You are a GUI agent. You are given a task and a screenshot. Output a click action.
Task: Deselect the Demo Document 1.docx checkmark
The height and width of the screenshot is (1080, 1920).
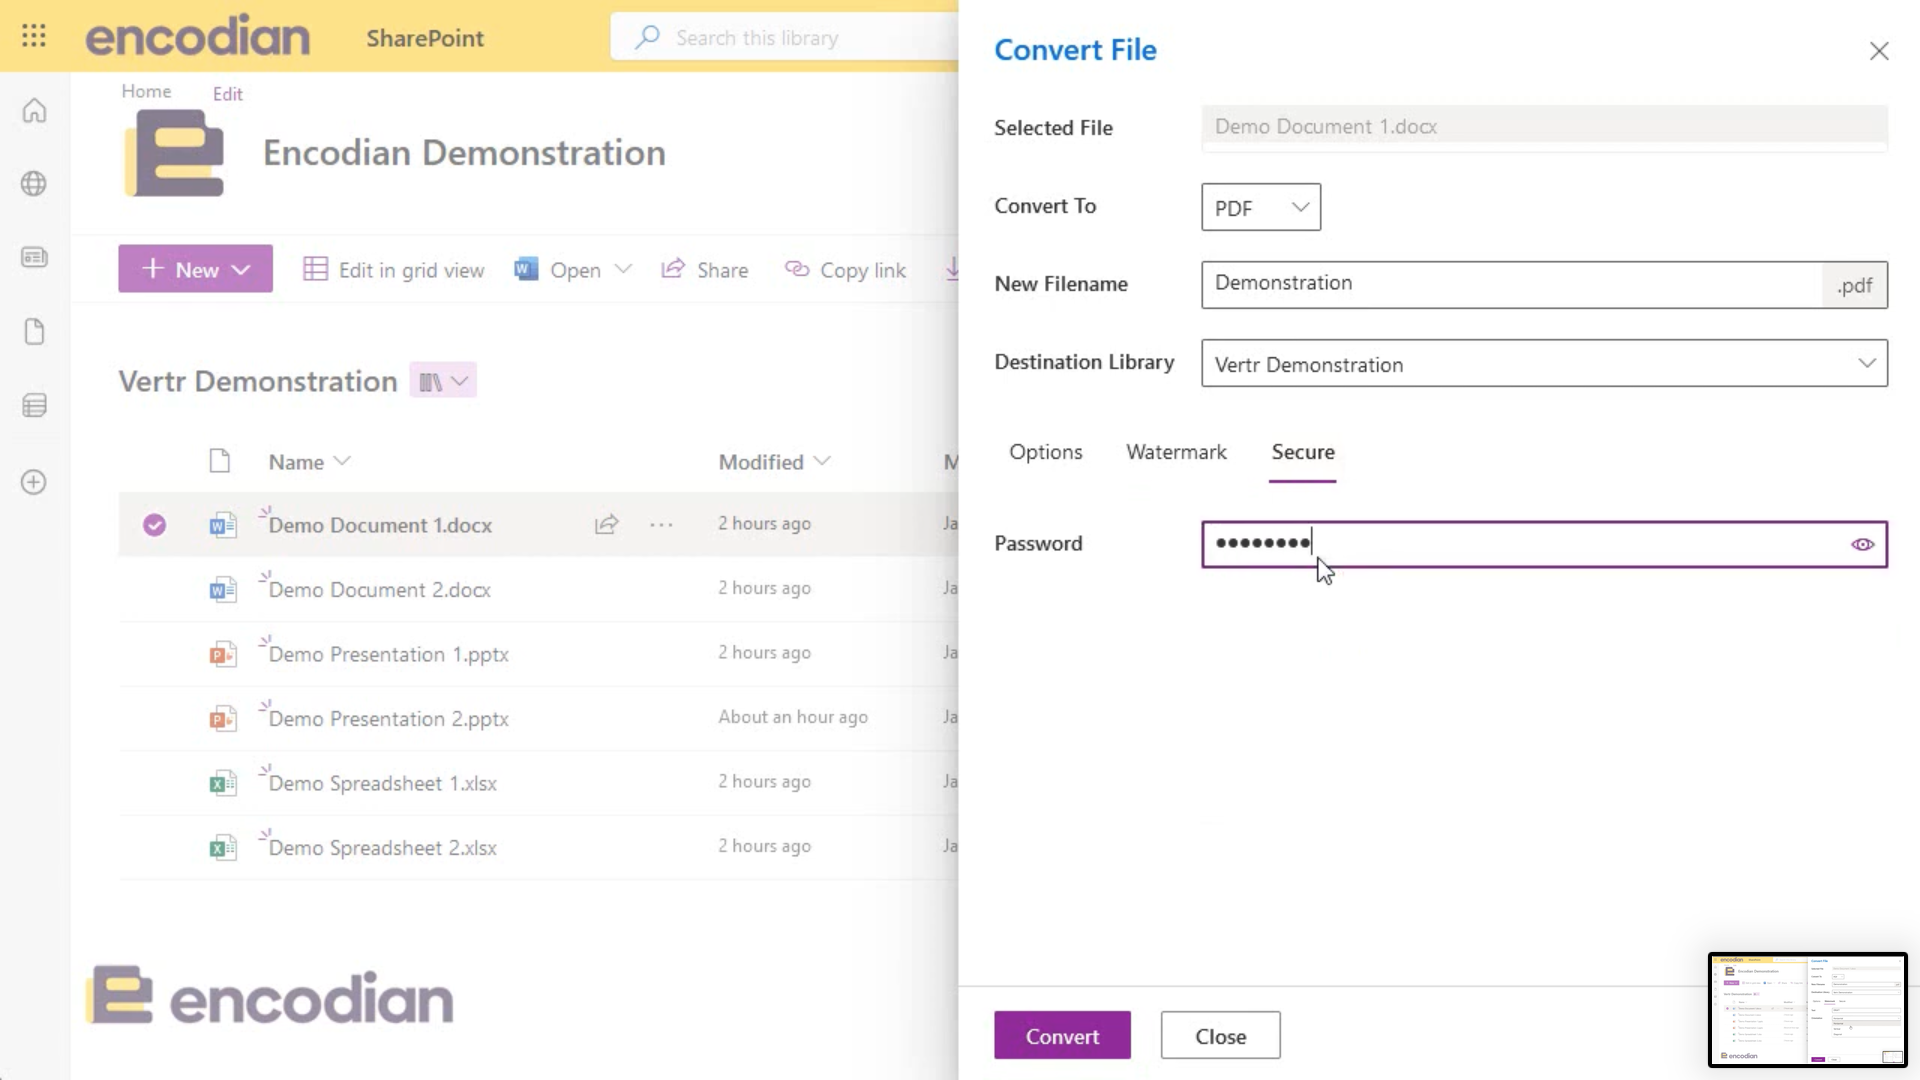coord(154,525)
